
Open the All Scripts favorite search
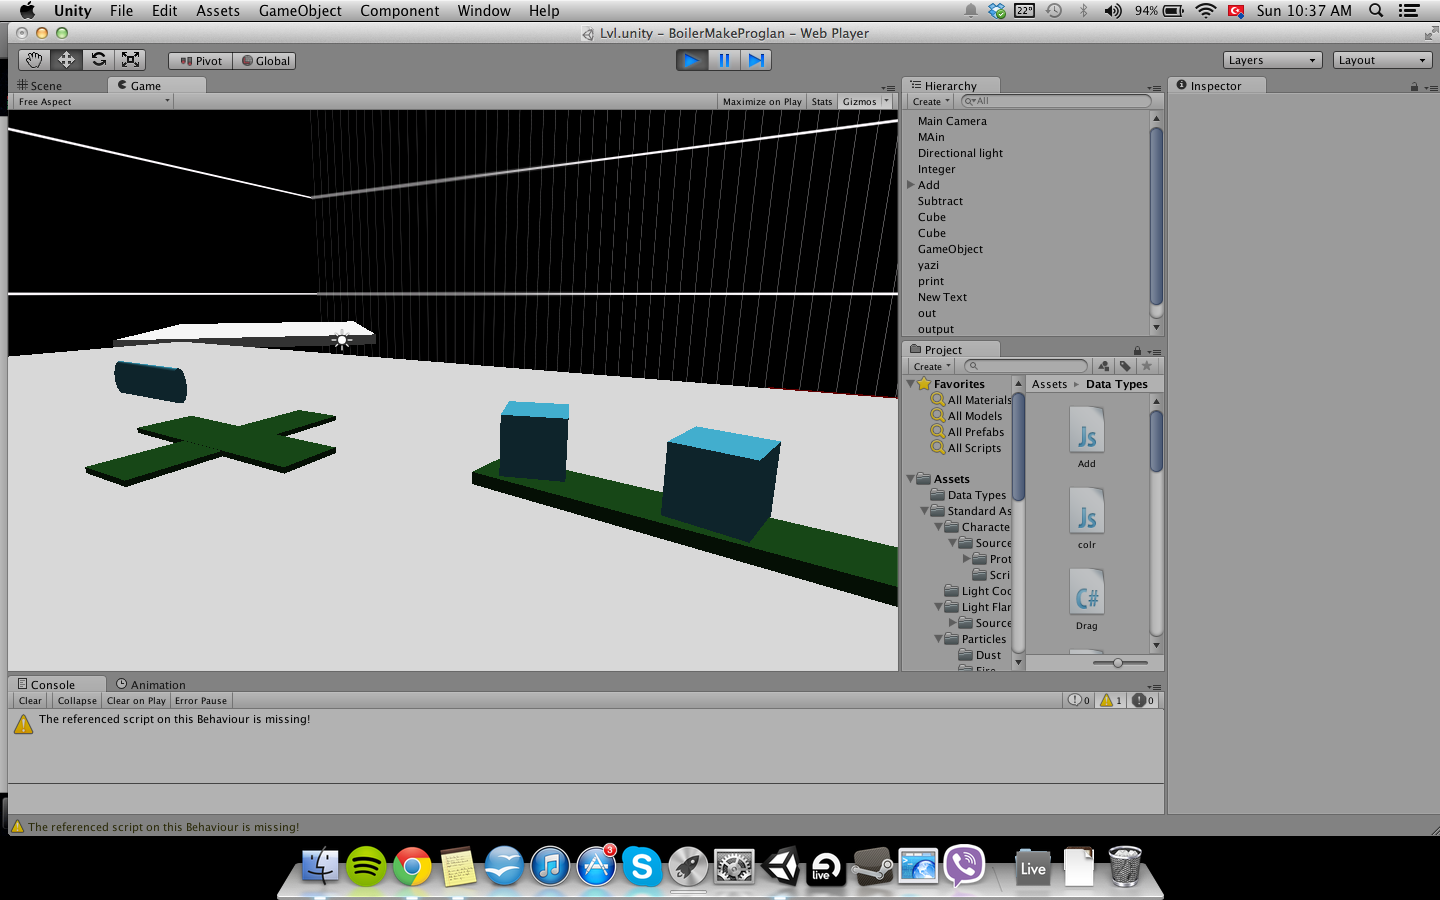966,448
